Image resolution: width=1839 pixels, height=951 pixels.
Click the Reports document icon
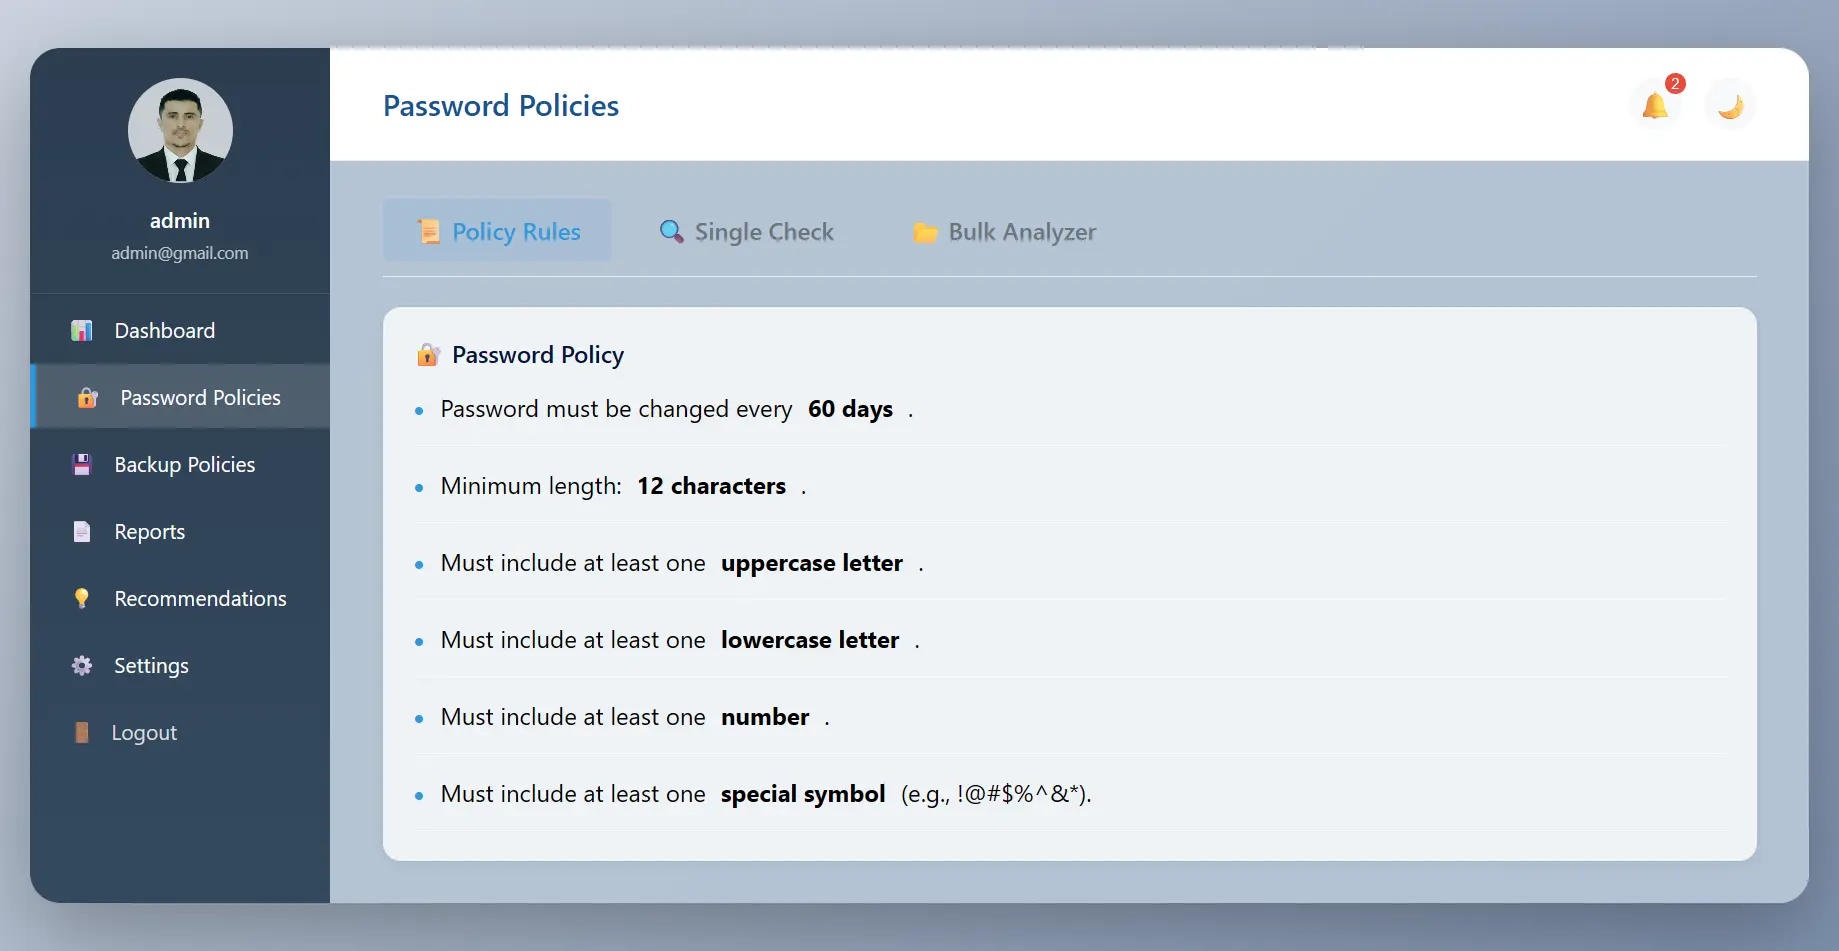[82, 532]
